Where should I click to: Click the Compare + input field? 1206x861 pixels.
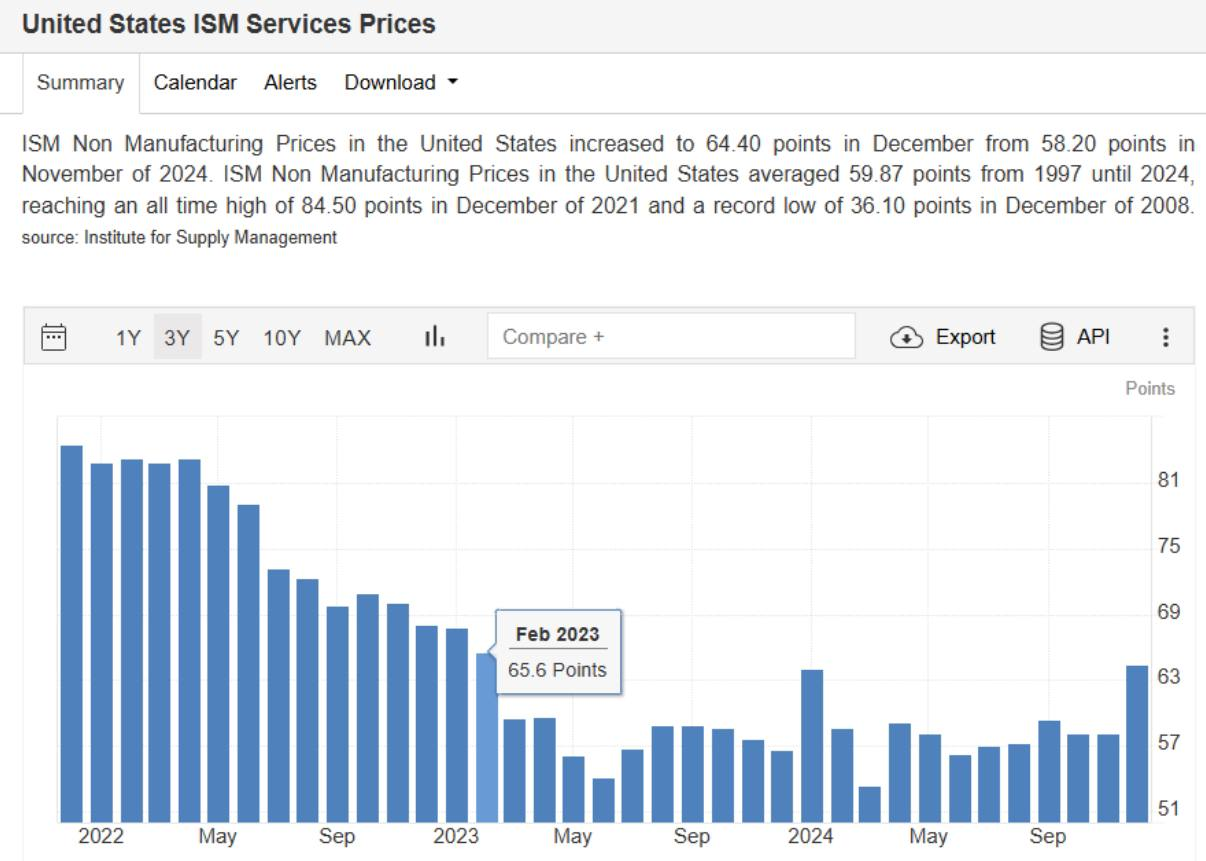[x=671, y=337]
